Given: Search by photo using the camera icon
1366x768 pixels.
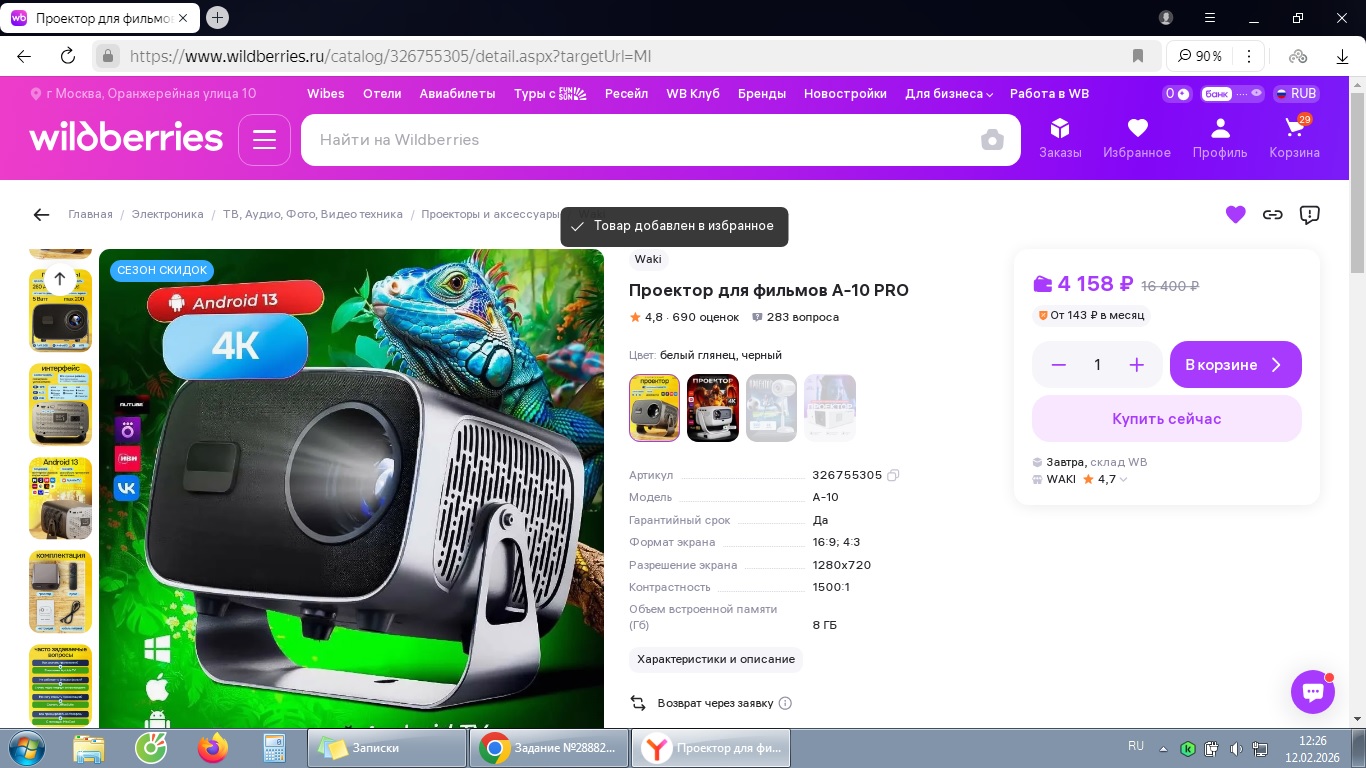Looking at the screenshot, I should pos(992,140).
